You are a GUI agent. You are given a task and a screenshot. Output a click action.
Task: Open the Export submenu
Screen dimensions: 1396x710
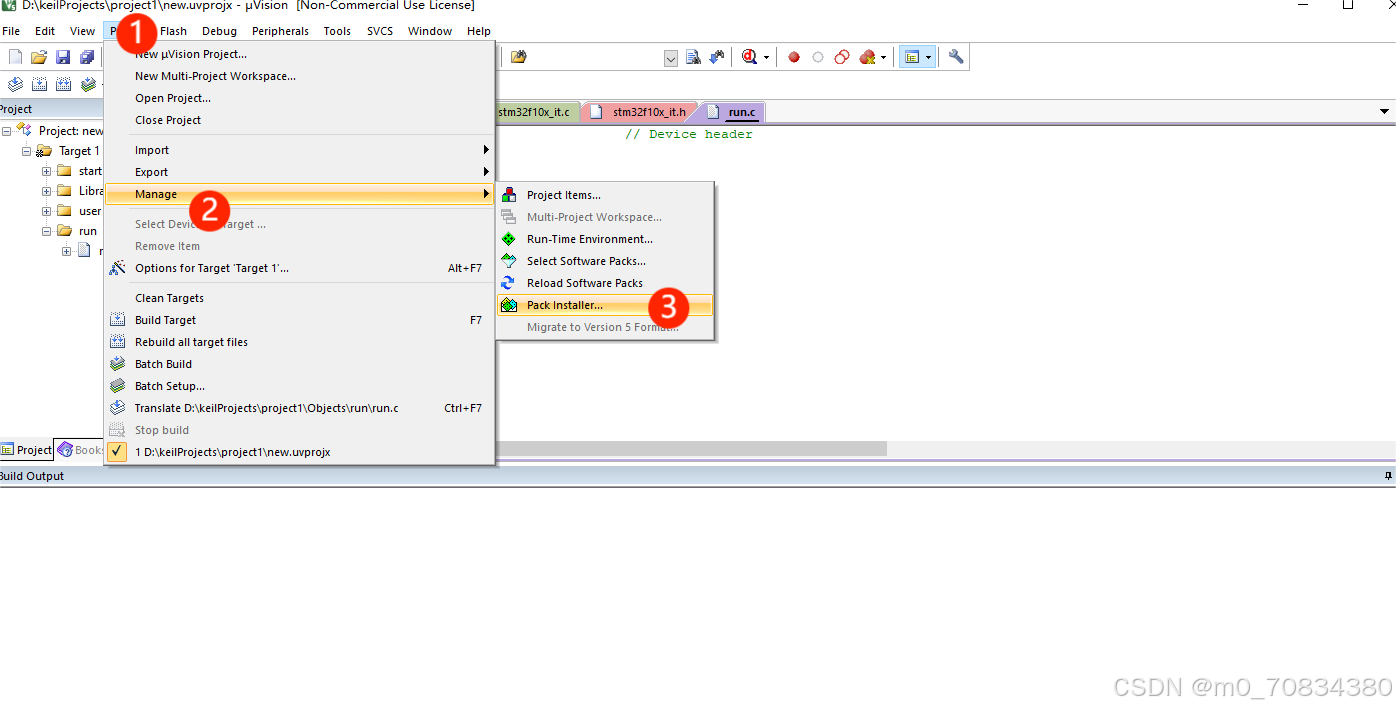[x=300, y=172]
